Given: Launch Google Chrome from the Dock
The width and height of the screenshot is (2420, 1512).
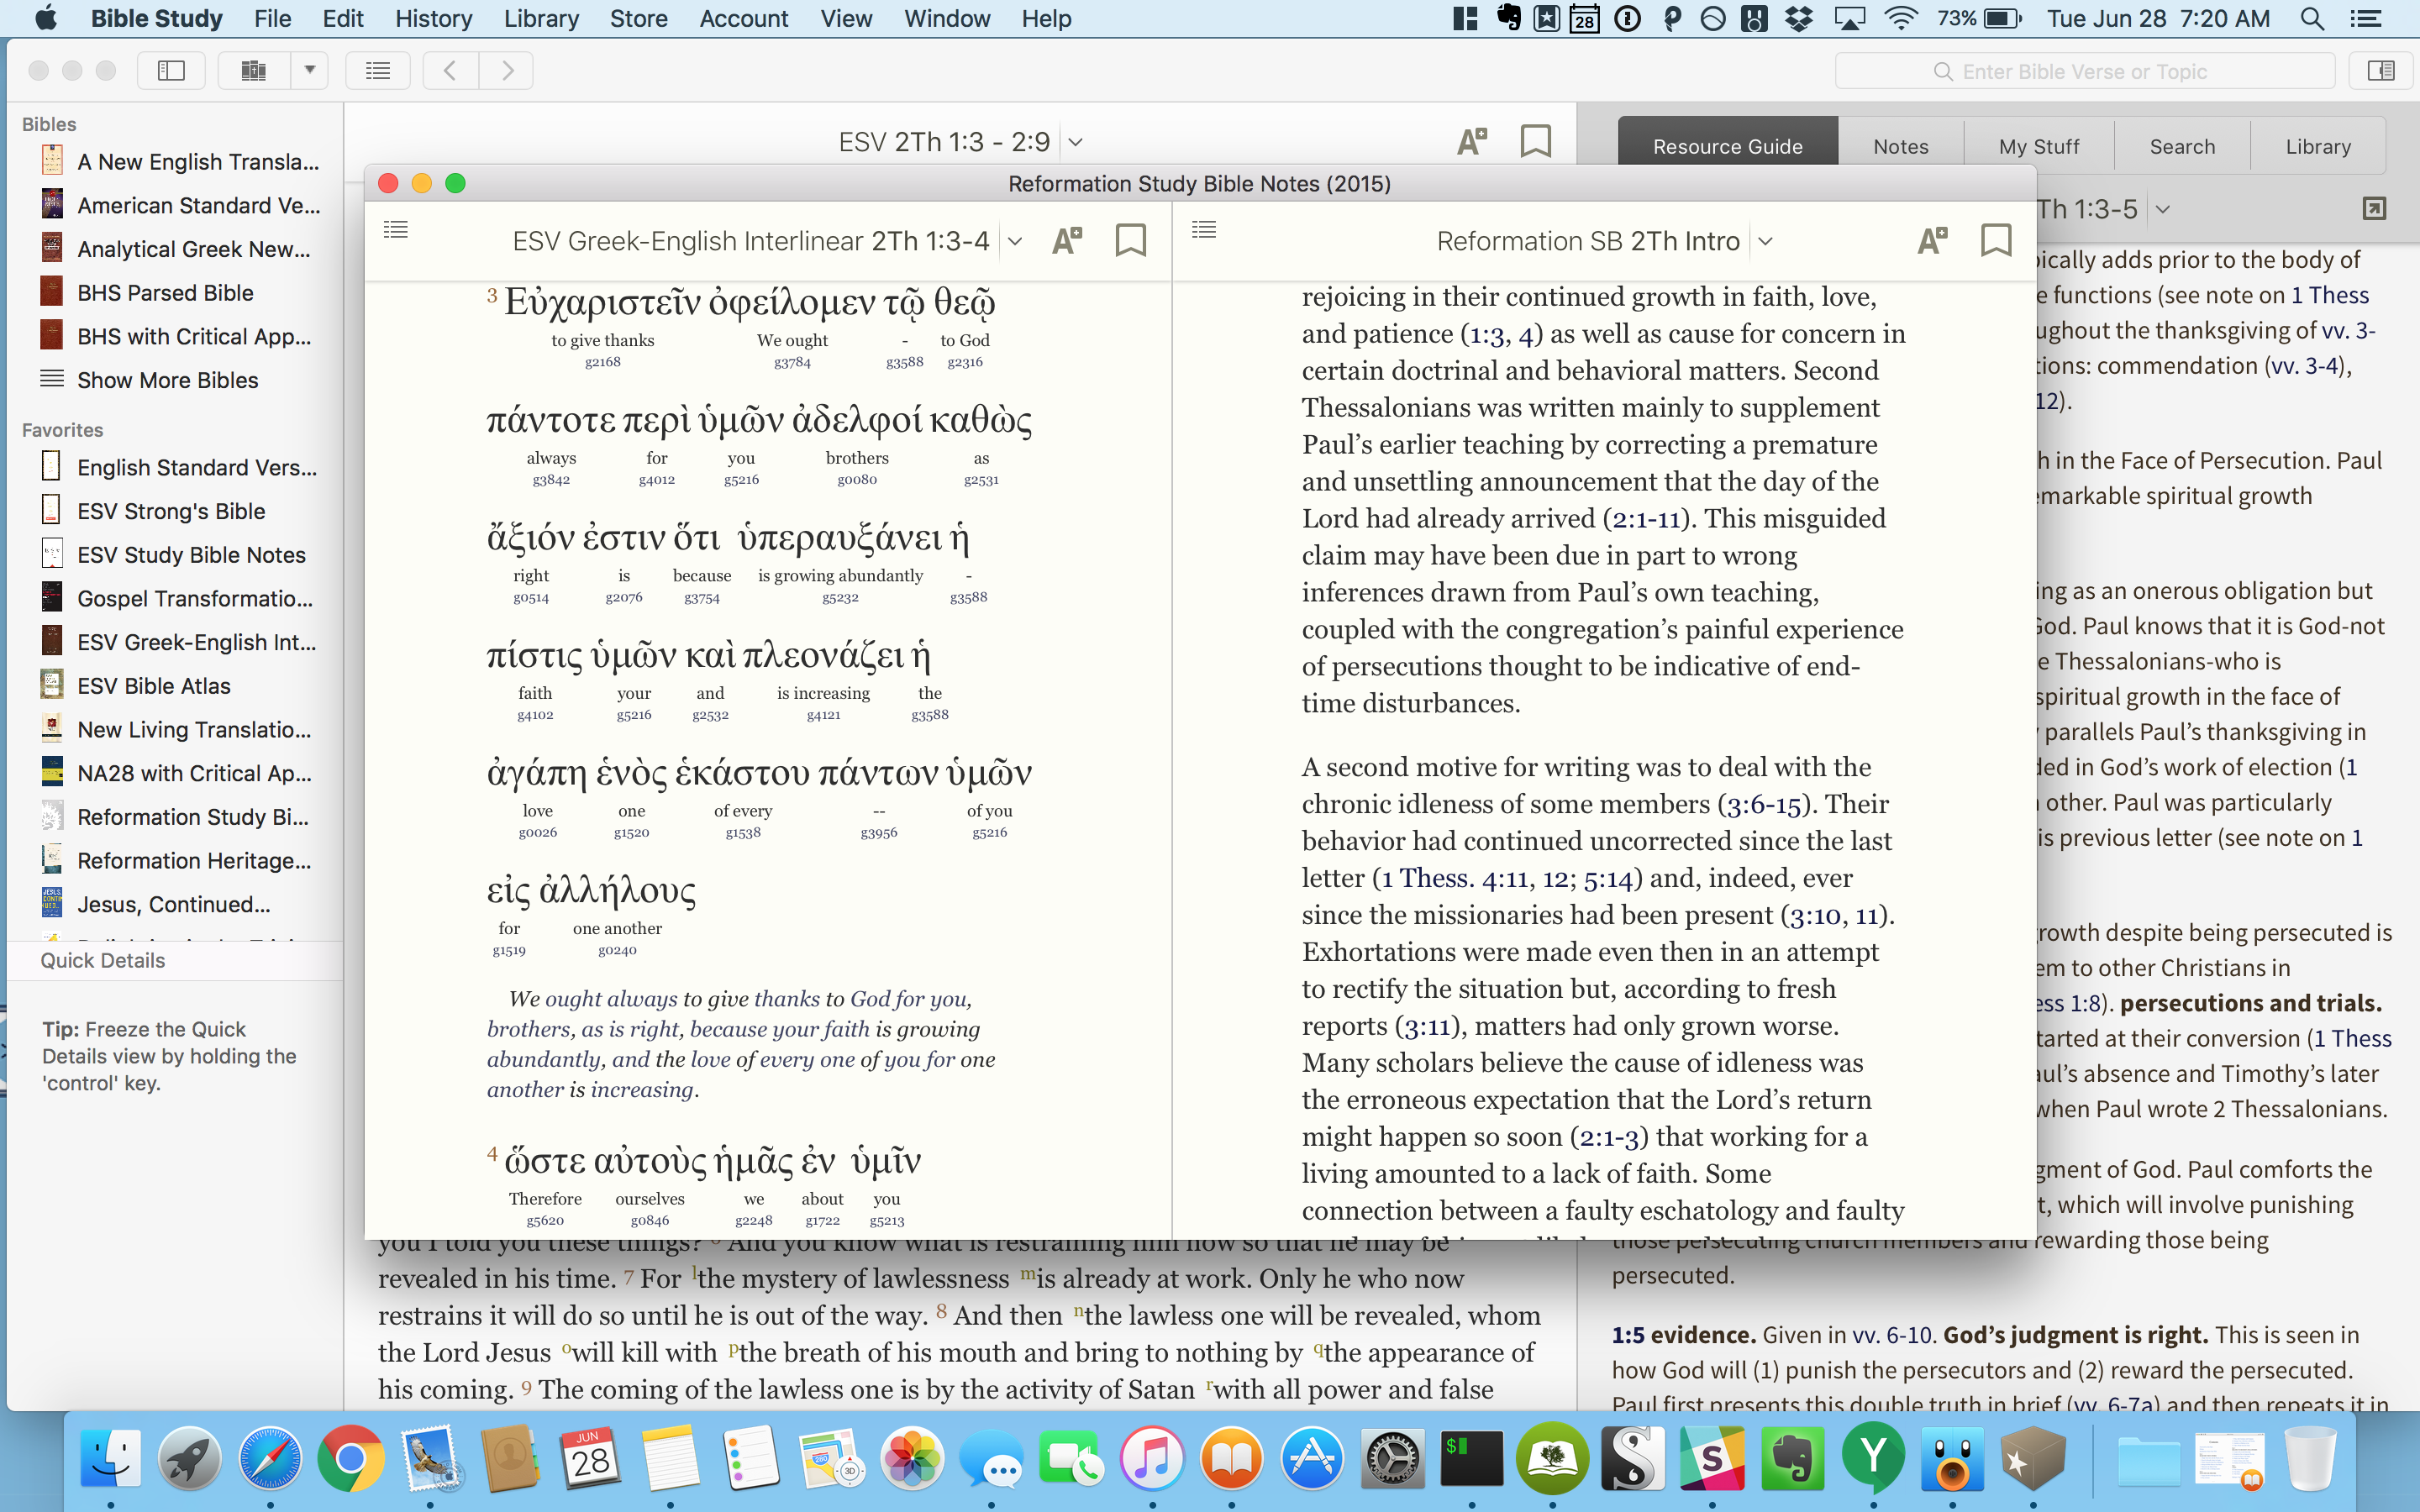Looking at the screenshot, I should point(350,1459).
